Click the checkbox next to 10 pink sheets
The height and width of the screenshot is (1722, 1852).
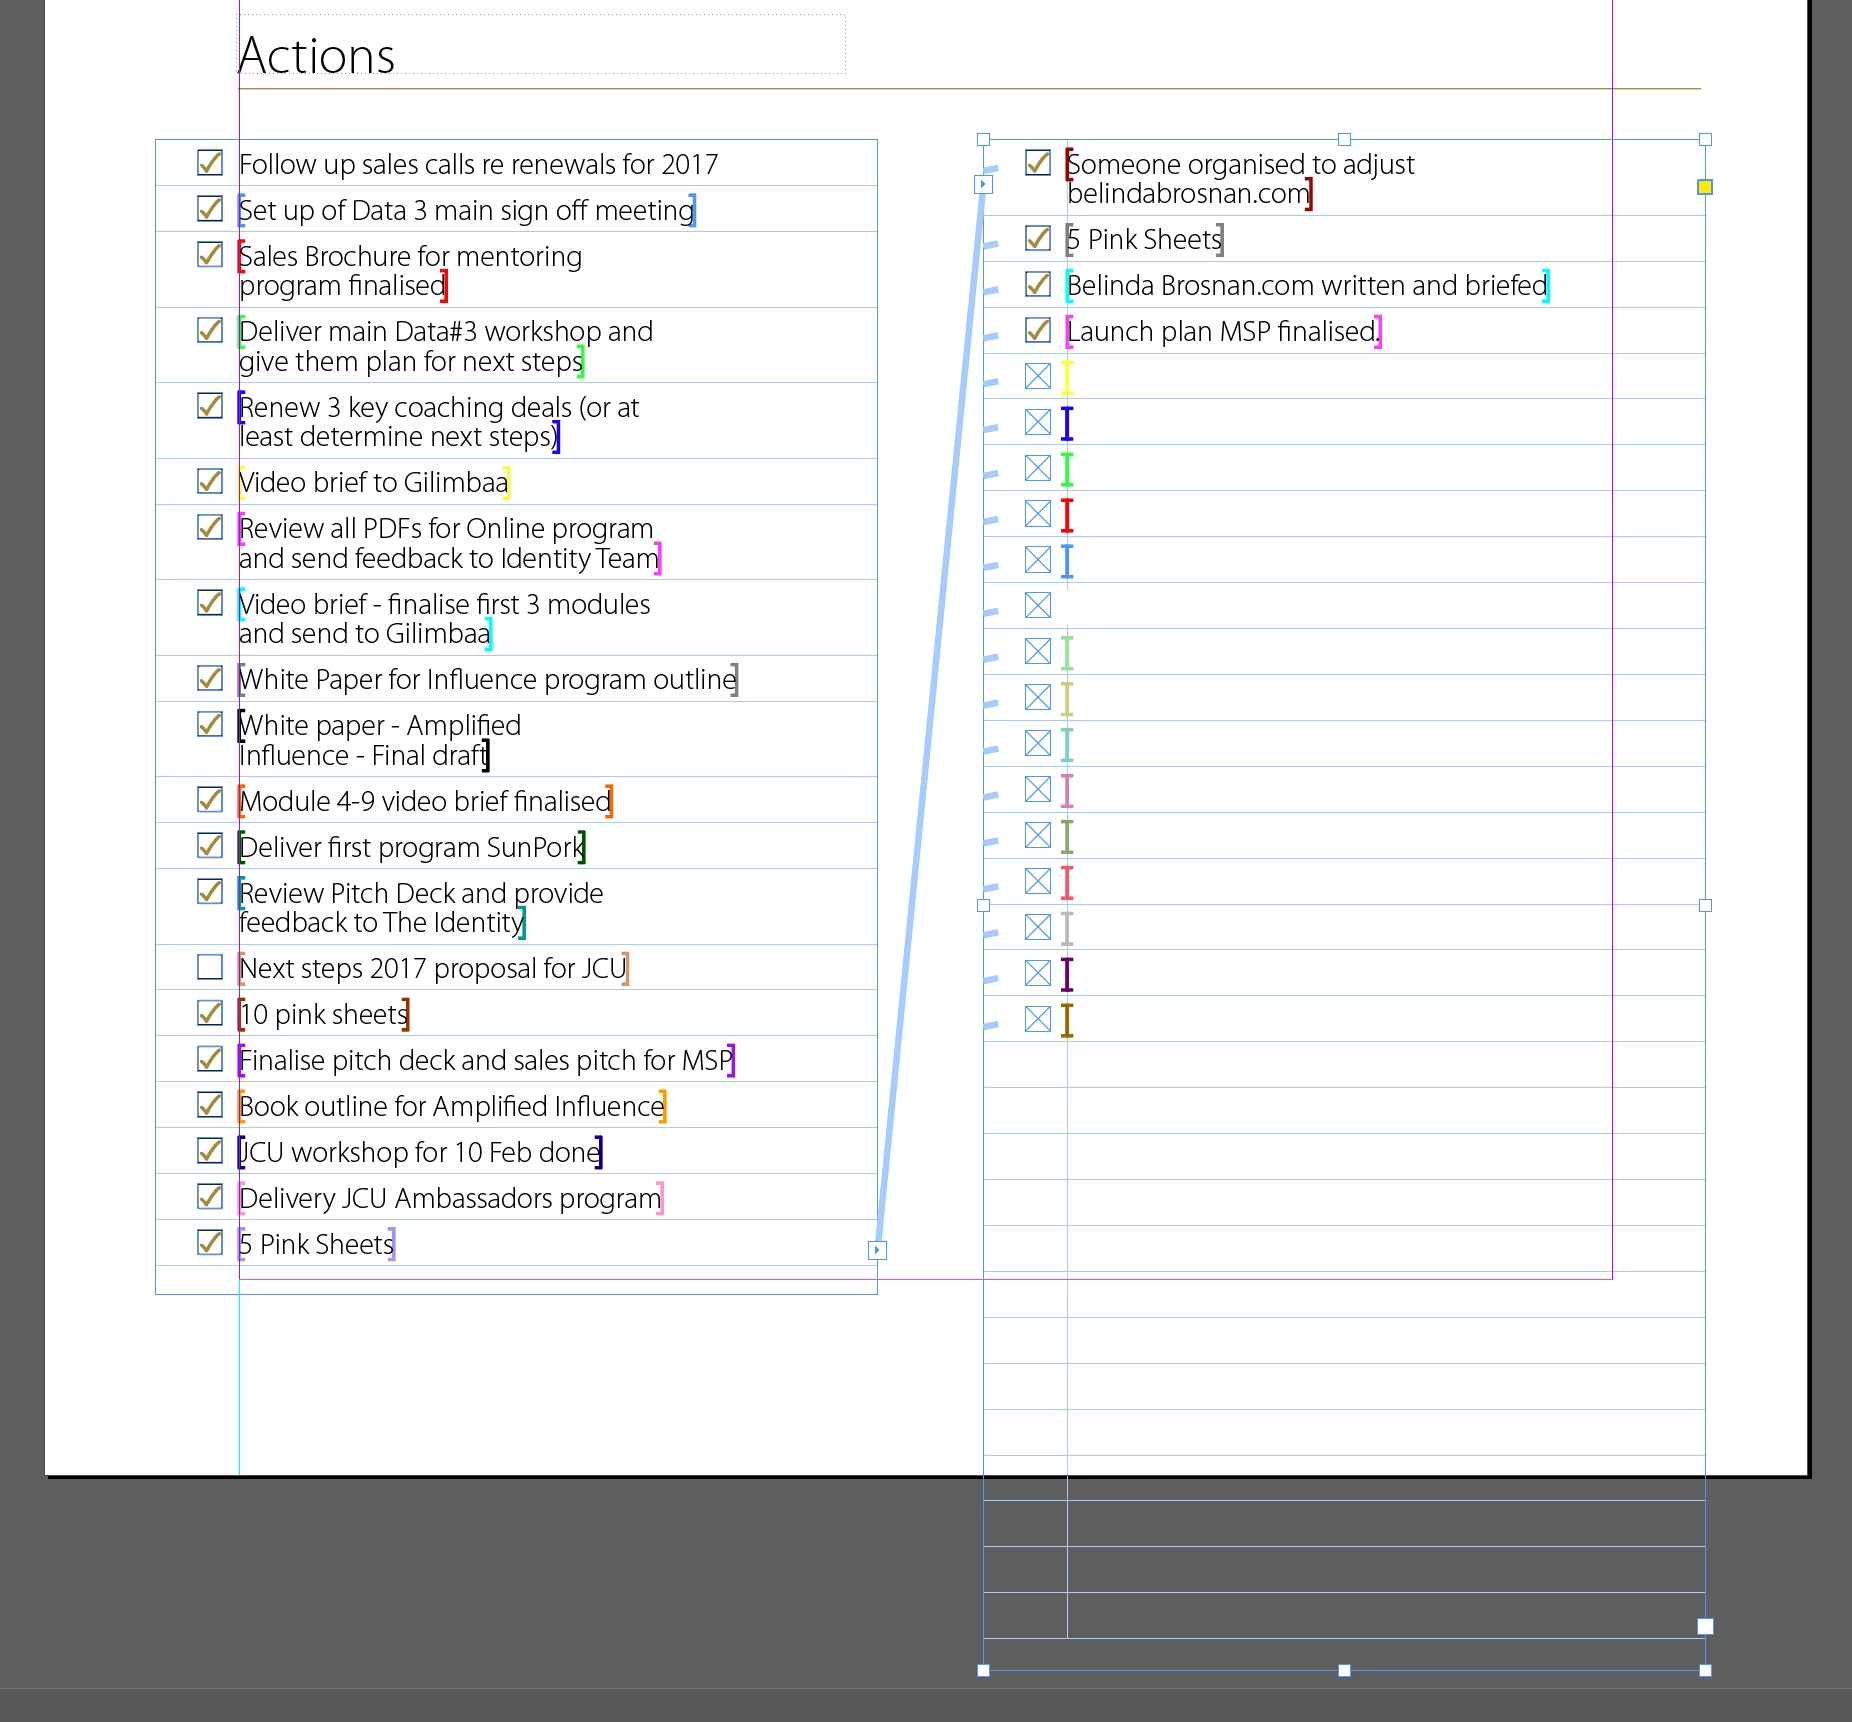point(210,1012)
